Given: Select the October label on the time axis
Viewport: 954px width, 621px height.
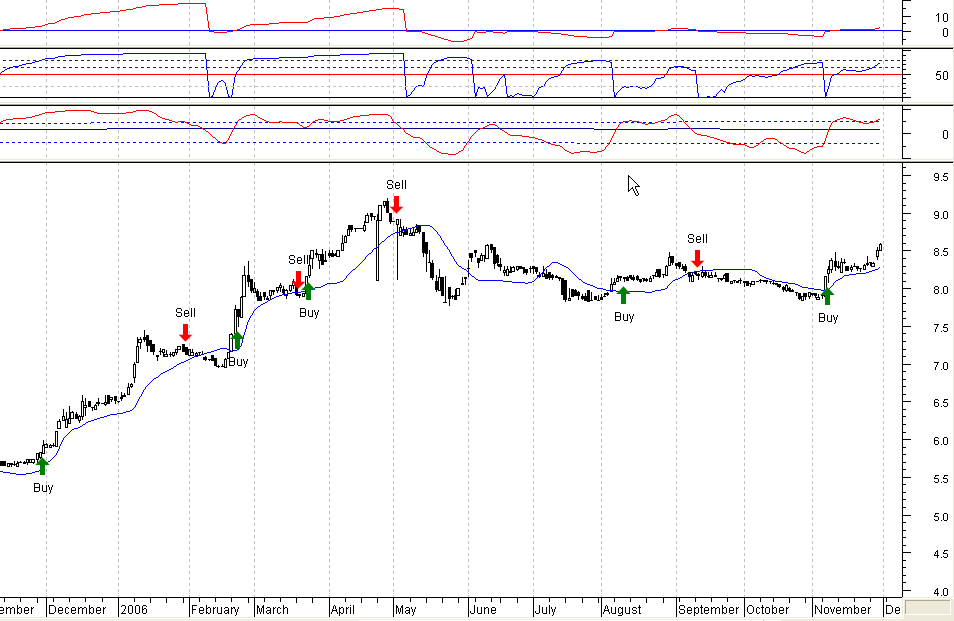Looking at the screenshot, I should click(x=768, y=609).
